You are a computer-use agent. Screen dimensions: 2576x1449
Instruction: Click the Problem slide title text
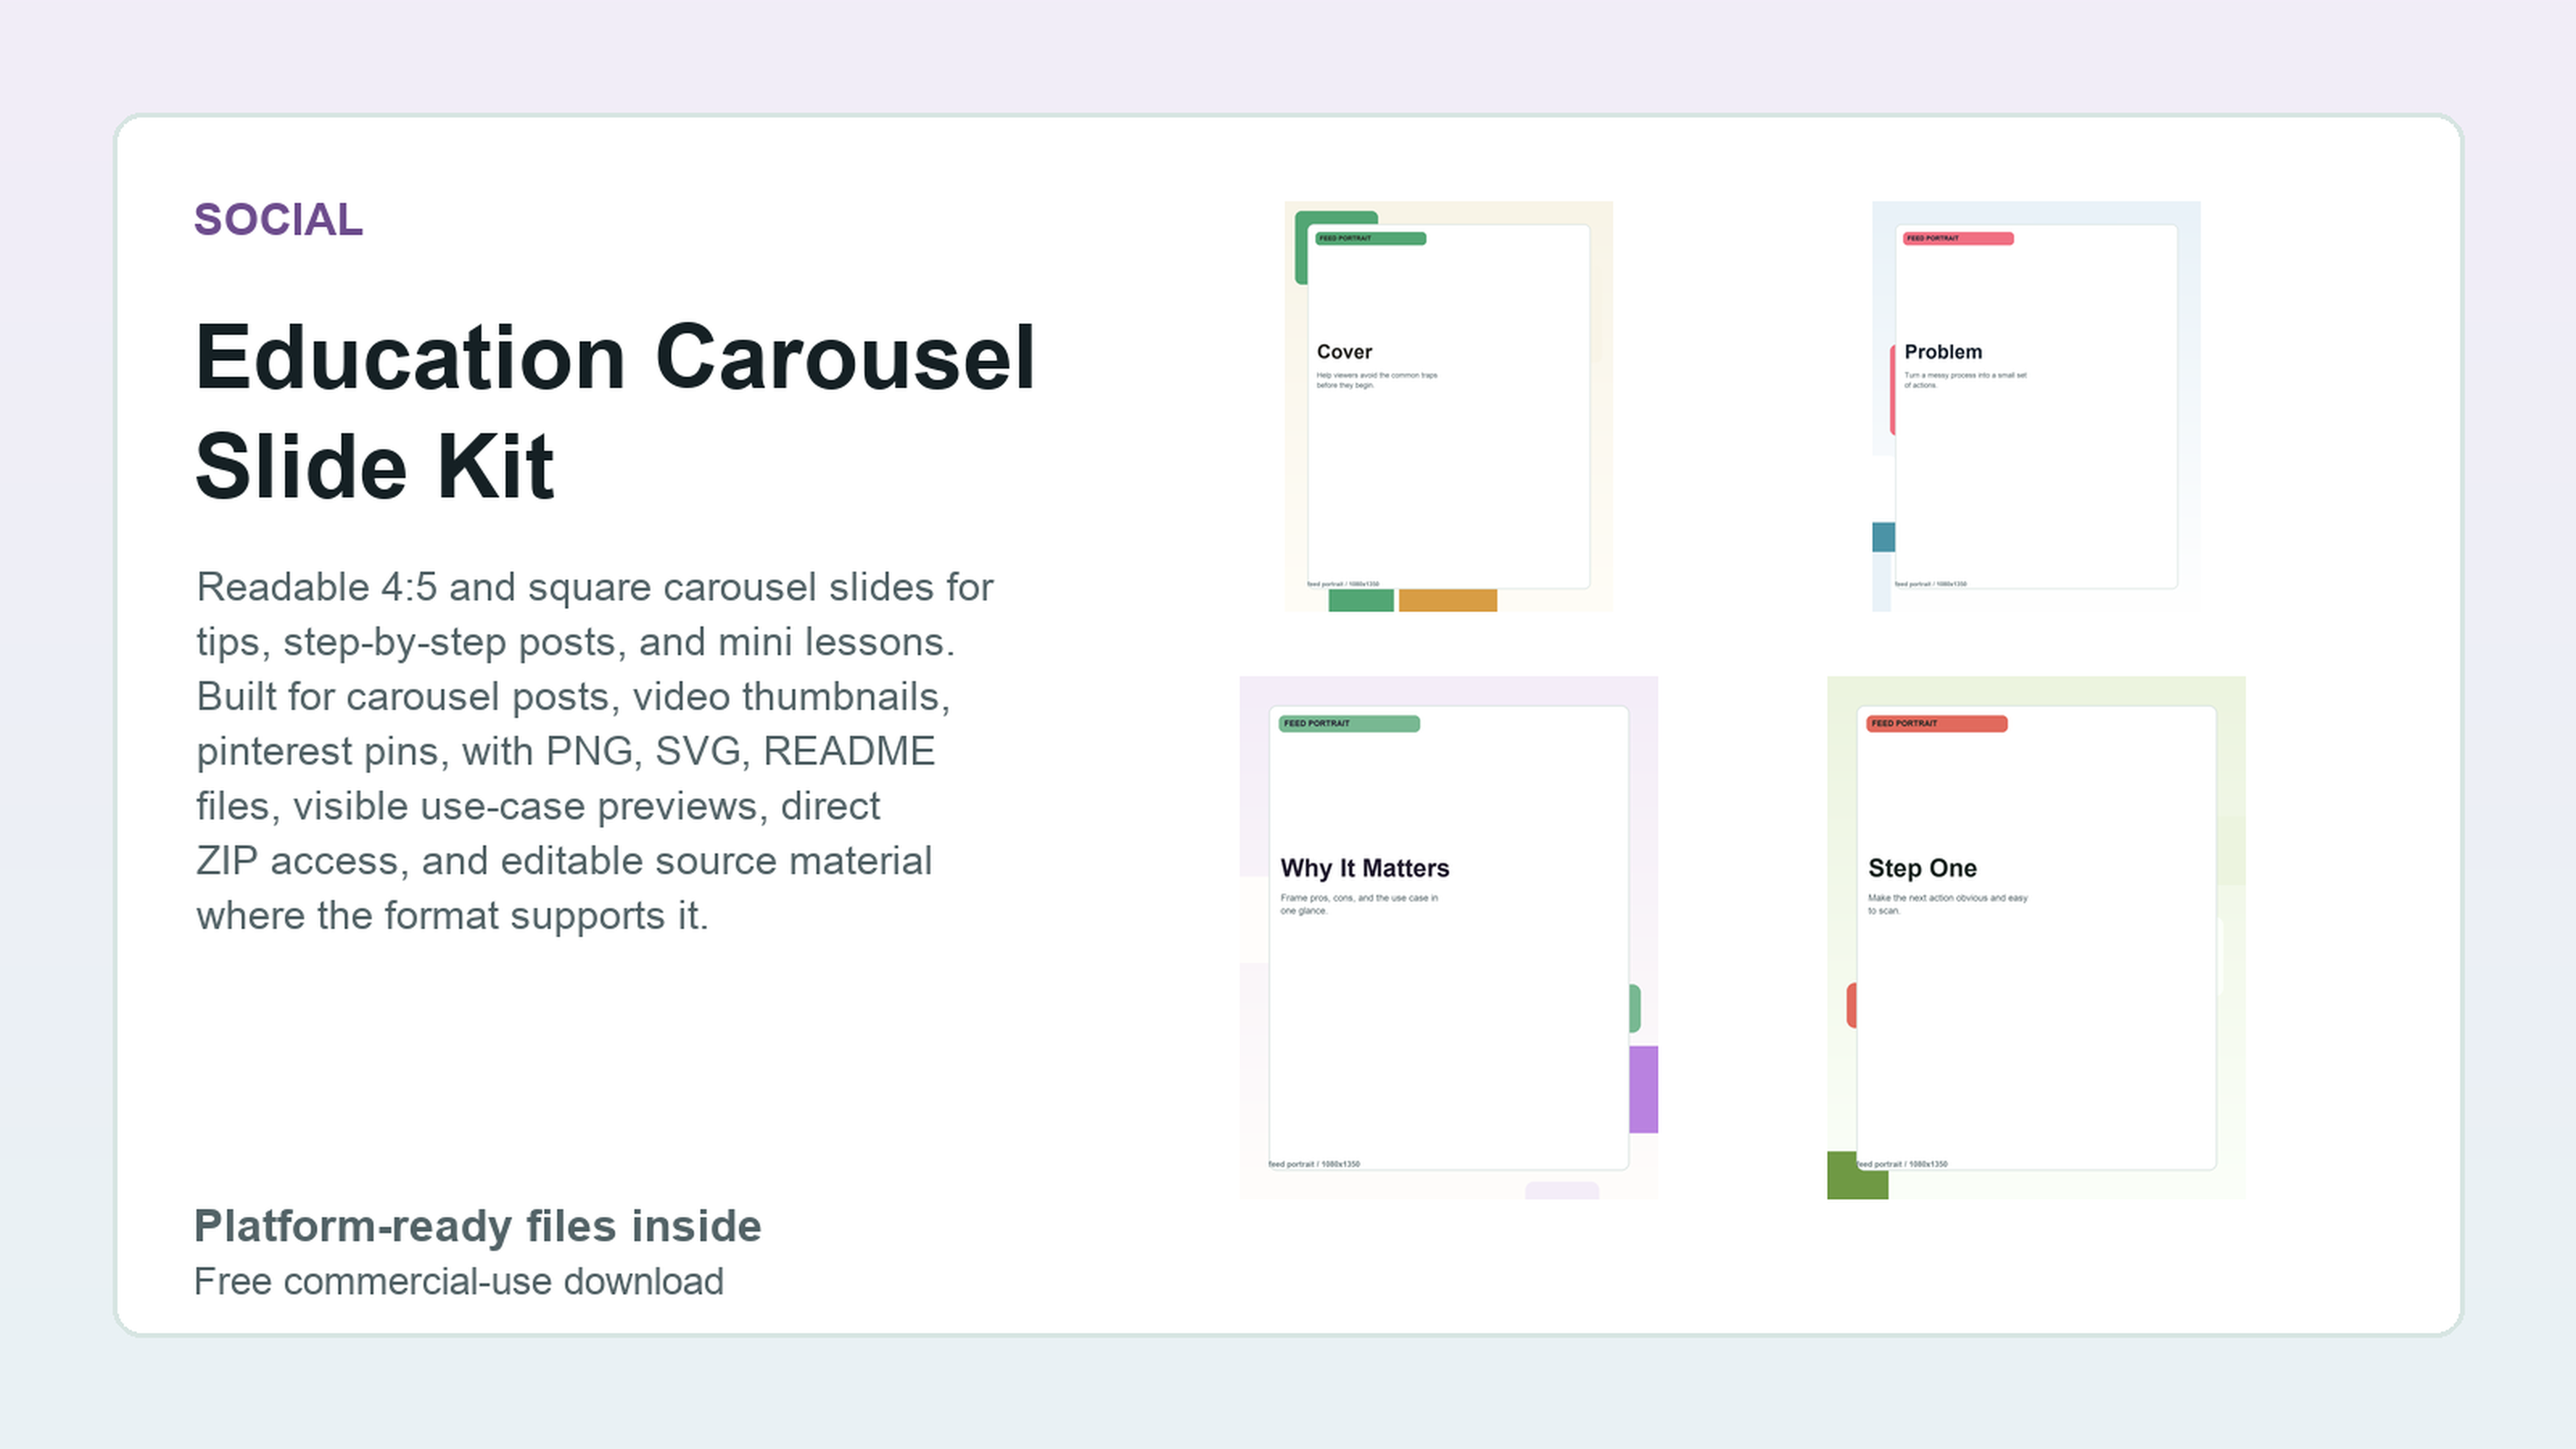coord(1943,352)
